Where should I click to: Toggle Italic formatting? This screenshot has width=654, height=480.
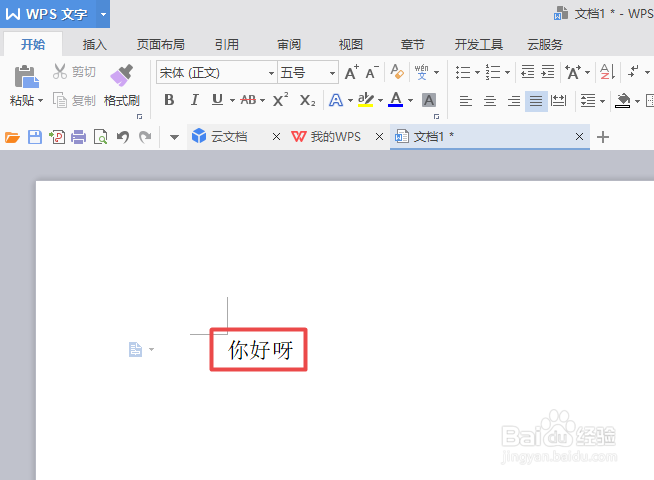(194, 100)
